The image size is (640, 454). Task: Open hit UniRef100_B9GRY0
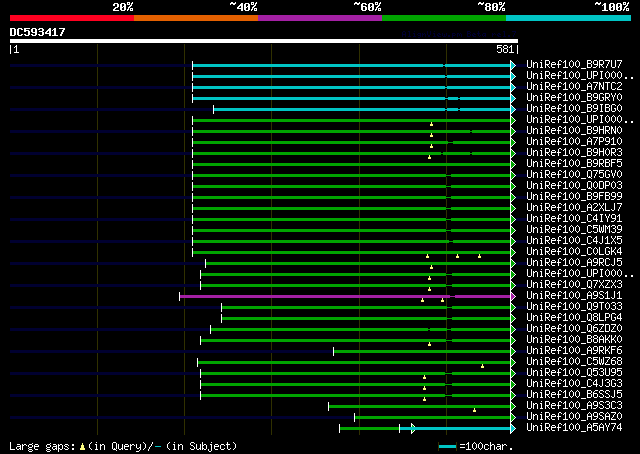tap(574, 98)
